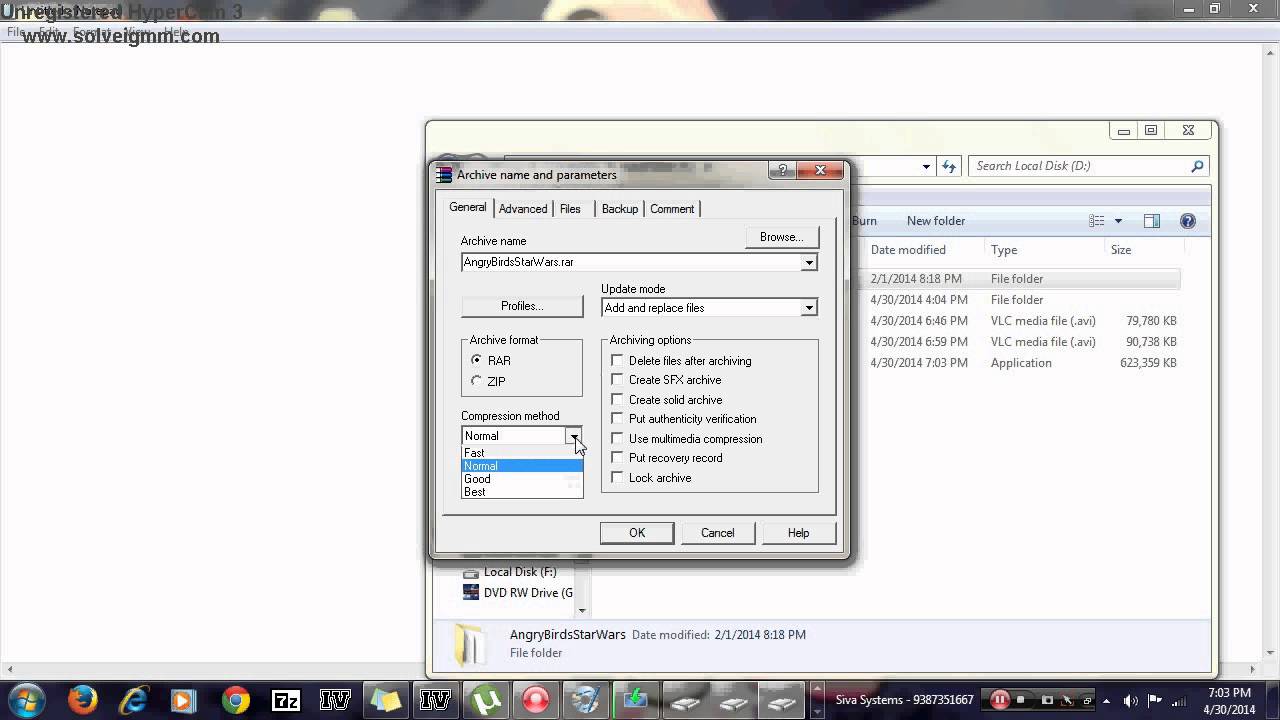The height and width of the screenshot is (720, 1280).
Task: Click the Compression method dropdown arrow
Action: [x=573, y=436]
